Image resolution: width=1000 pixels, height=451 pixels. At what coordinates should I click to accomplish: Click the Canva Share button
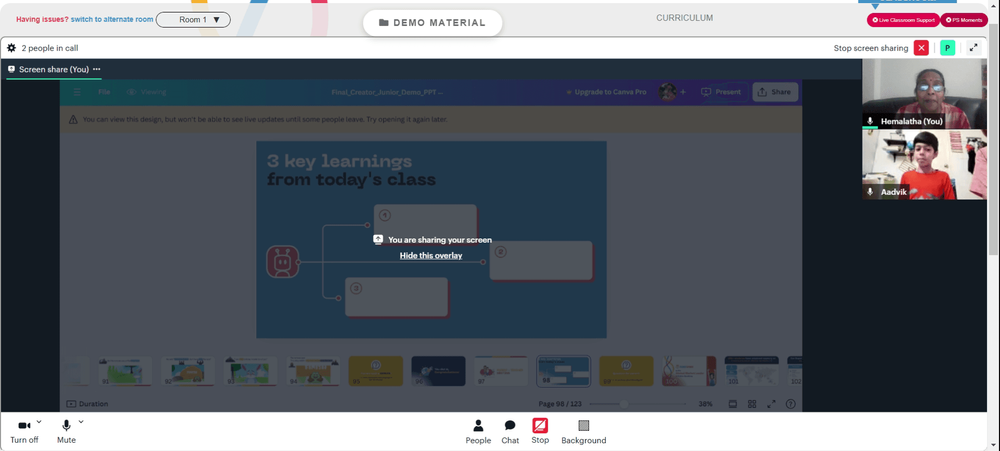[775, 92]
